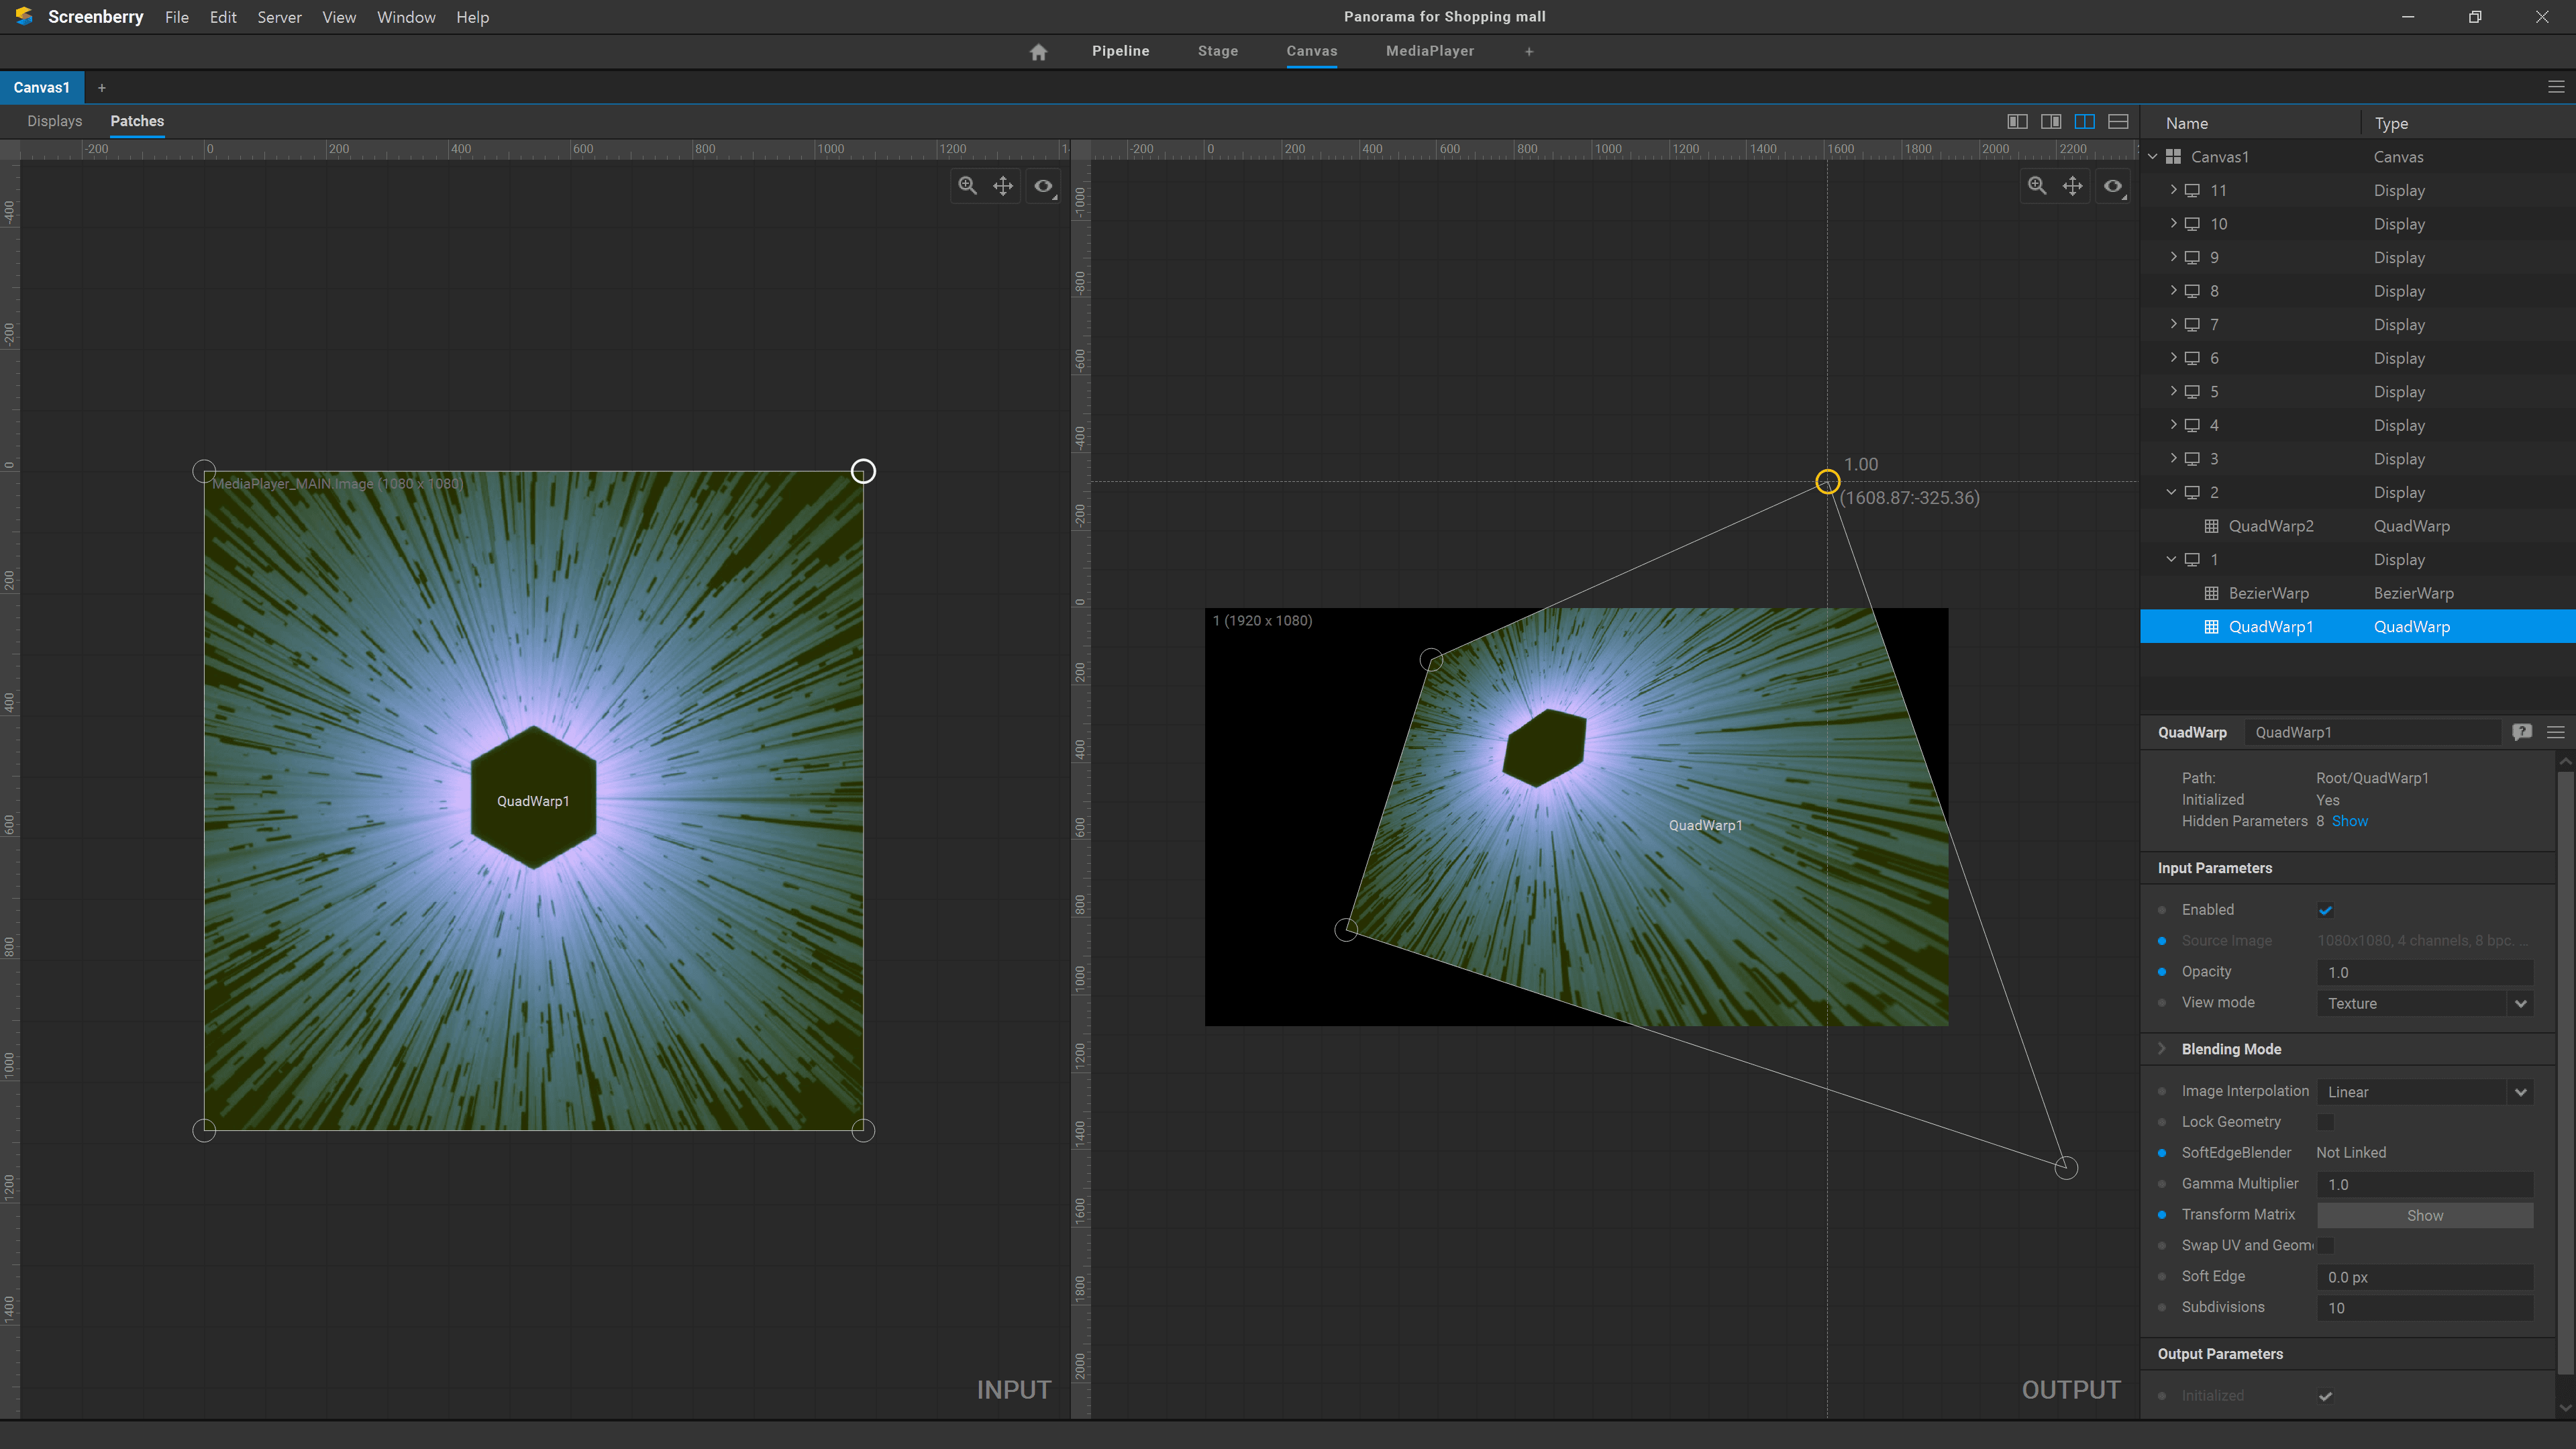
Task: Toggle visibility eye in OUTPUT viewport
Action: (2112, 186)
